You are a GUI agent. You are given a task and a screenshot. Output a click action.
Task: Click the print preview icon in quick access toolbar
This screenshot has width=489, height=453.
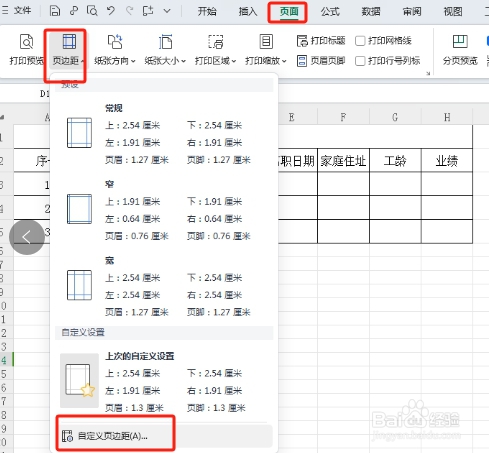[x=92, y=11]
